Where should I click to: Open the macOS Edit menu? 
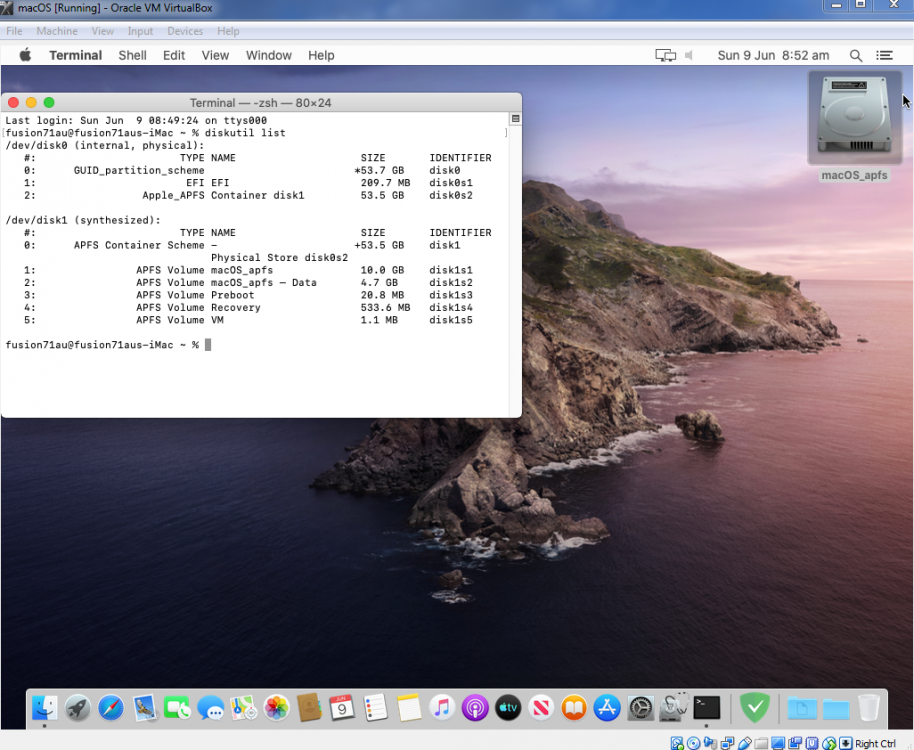pos(174,55)
